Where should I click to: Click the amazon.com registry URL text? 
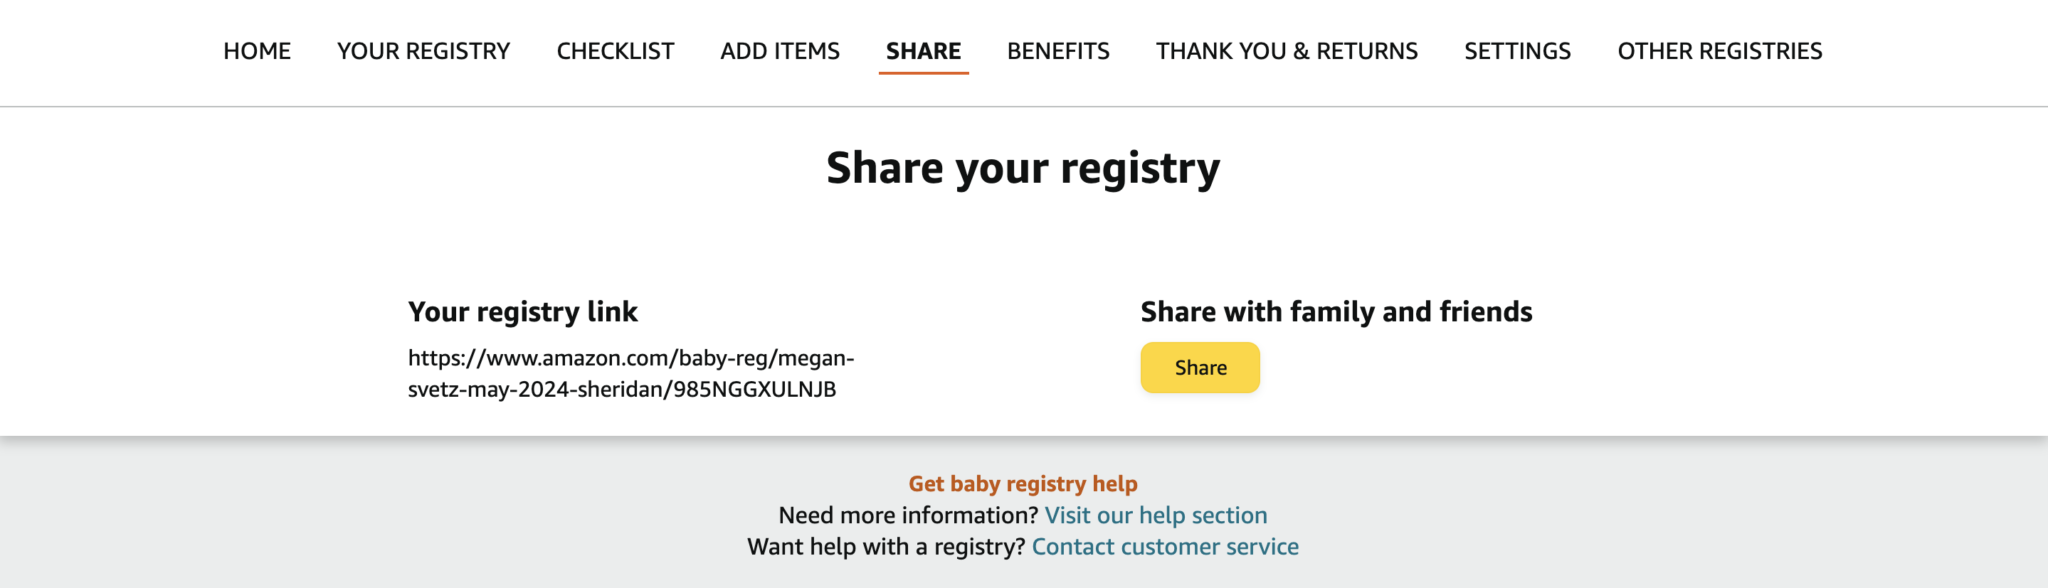pyautogui.click(x=630, y=358)
